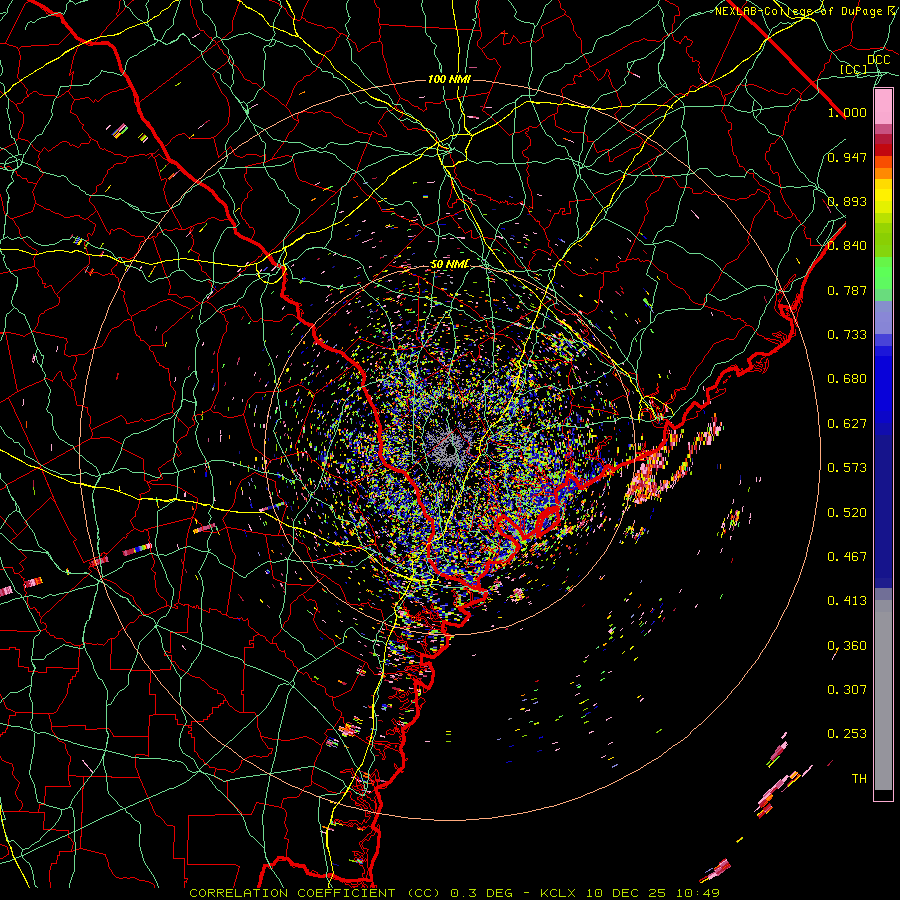Click the 1.000 color scale value
Screen dimensions: 900x900
(x=847, y=112)
